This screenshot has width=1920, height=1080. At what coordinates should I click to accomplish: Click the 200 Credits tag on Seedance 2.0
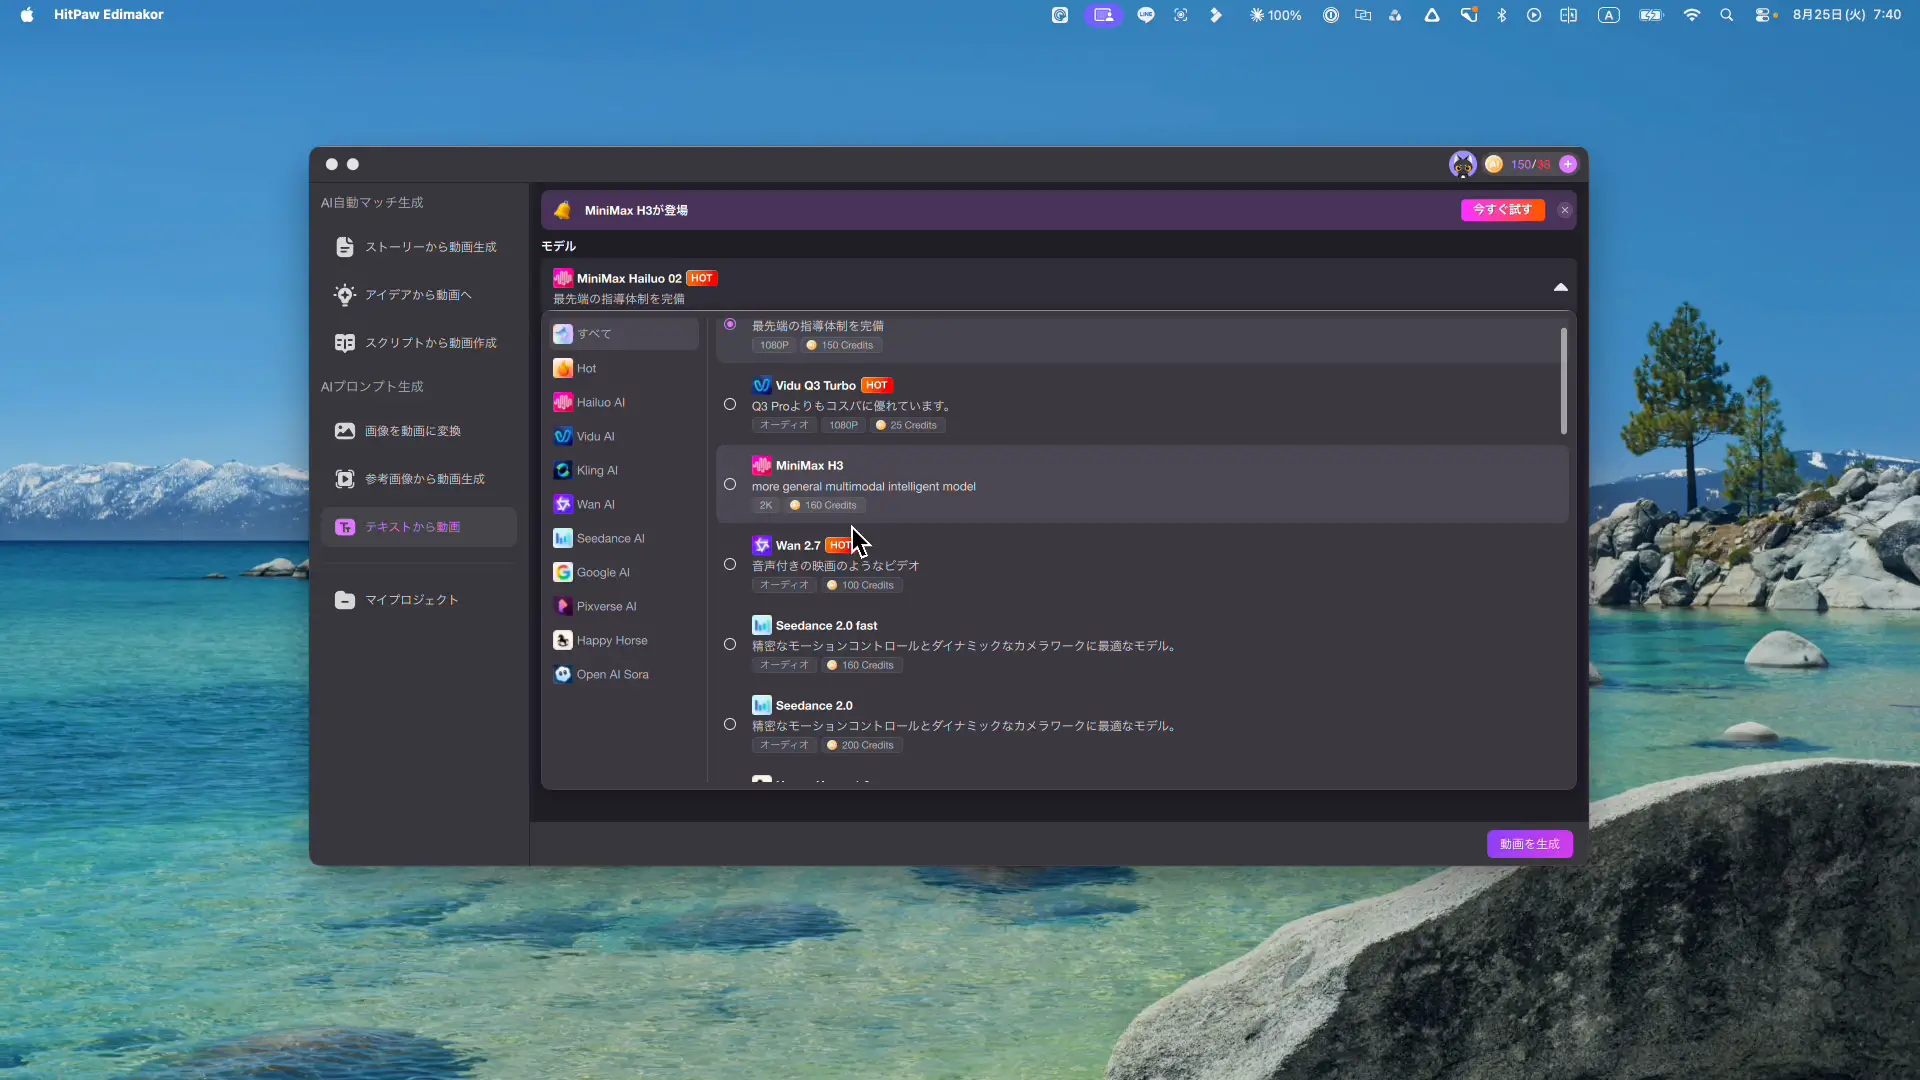[860, 745]
